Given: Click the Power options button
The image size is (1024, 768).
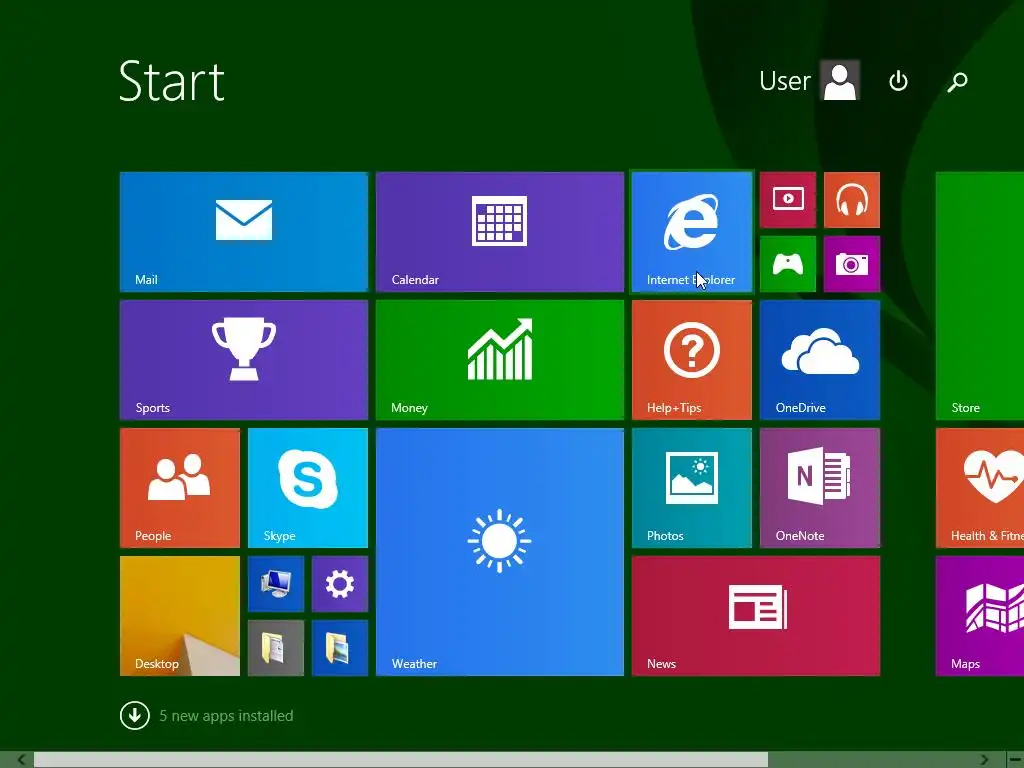Looking at the screenshot, I should point(899,81).
